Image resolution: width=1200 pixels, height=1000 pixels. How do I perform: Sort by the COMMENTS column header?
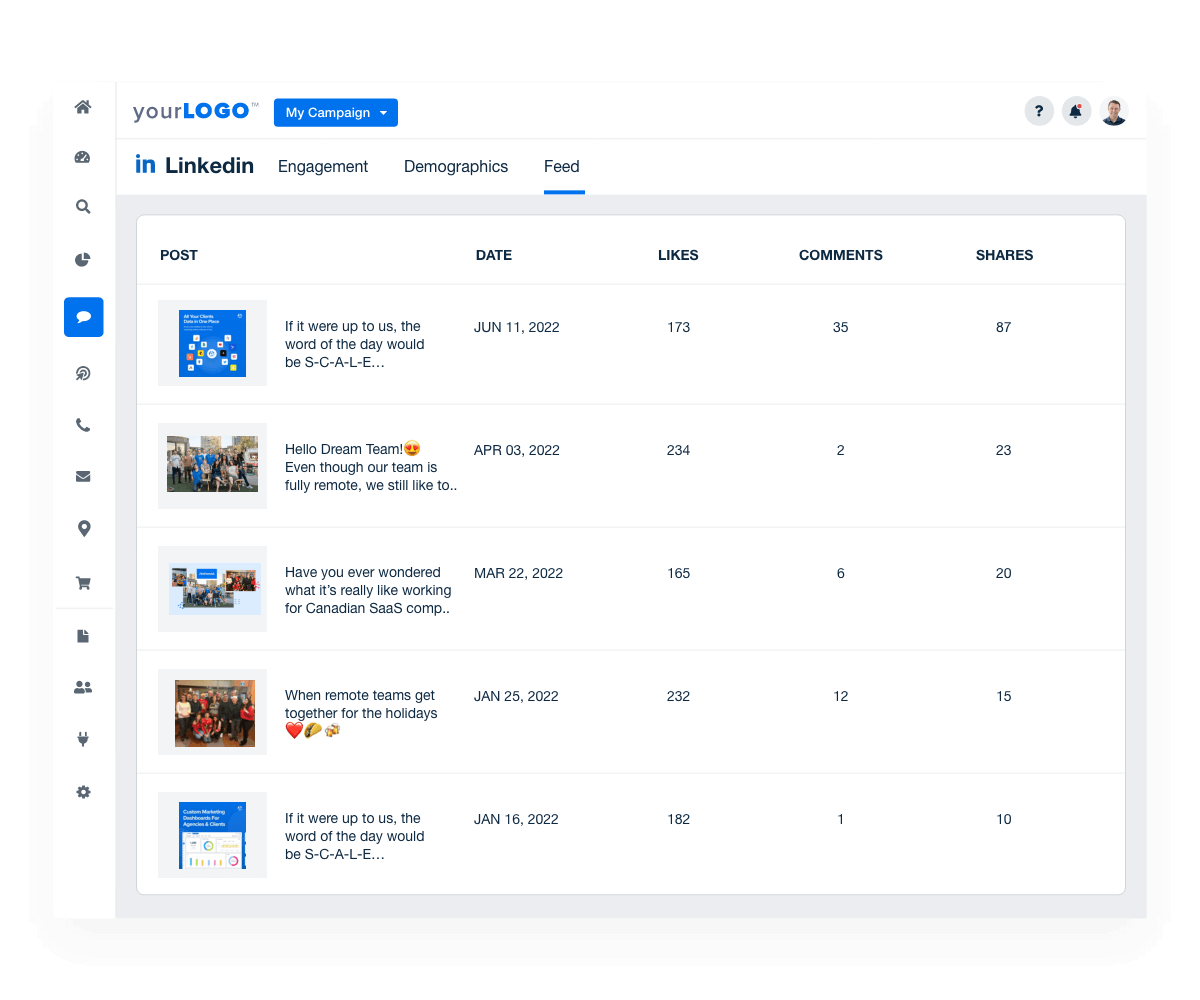click(x=841, y=255)
